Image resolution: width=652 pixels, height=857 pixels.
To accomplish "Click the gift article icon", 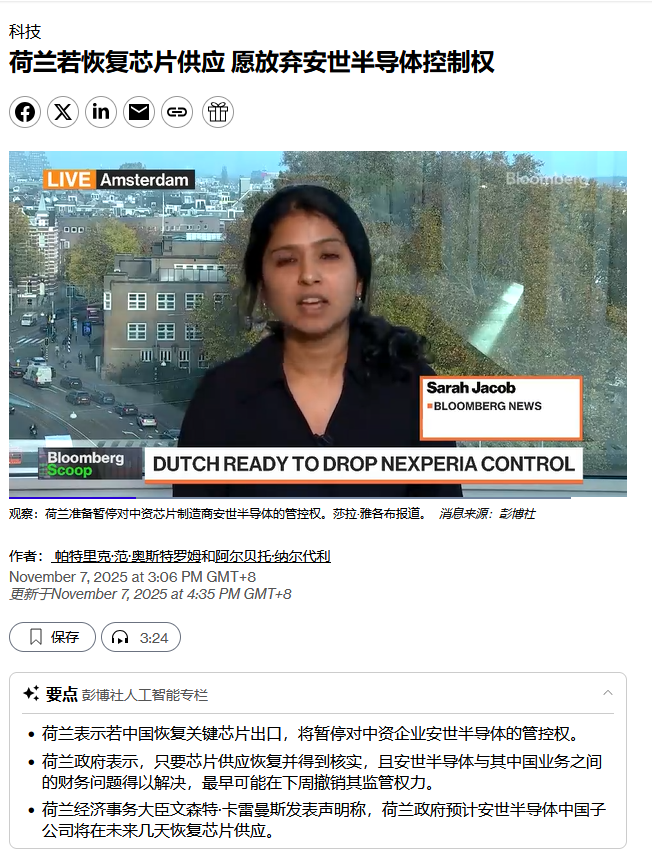I will tap(218, 112).
